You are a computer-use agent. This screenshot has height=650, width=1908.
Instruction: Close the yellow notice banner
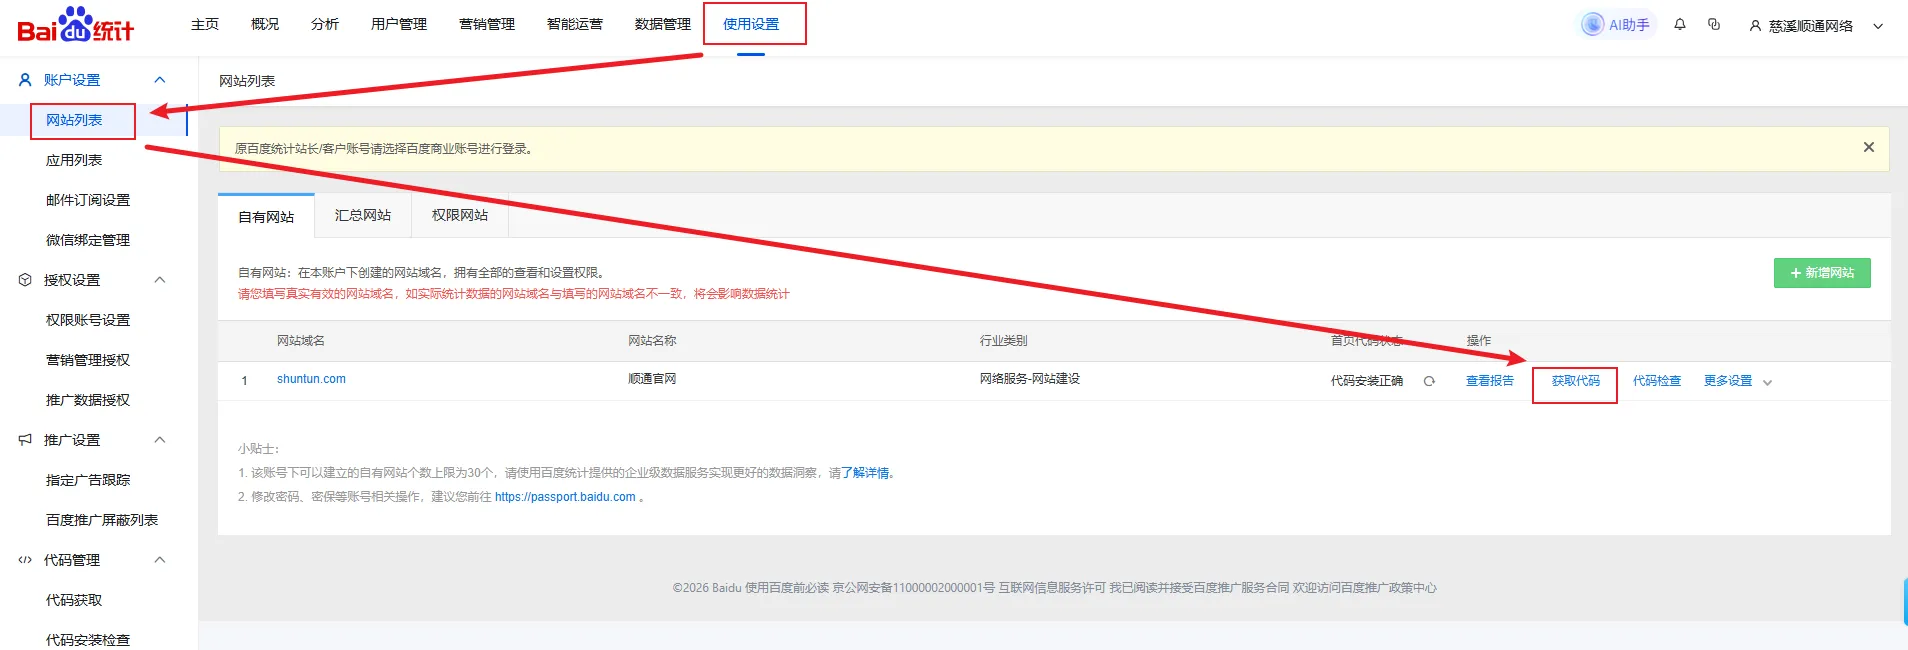pos(1868,147)
